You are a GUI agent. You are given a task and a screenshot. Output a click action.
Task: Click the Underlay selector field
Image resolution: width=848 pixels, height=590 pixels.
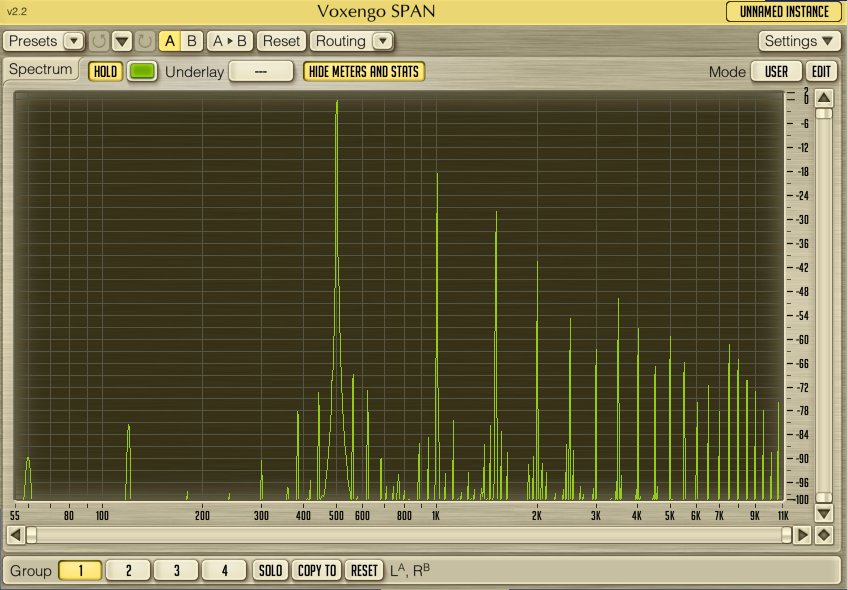point(261,72)
